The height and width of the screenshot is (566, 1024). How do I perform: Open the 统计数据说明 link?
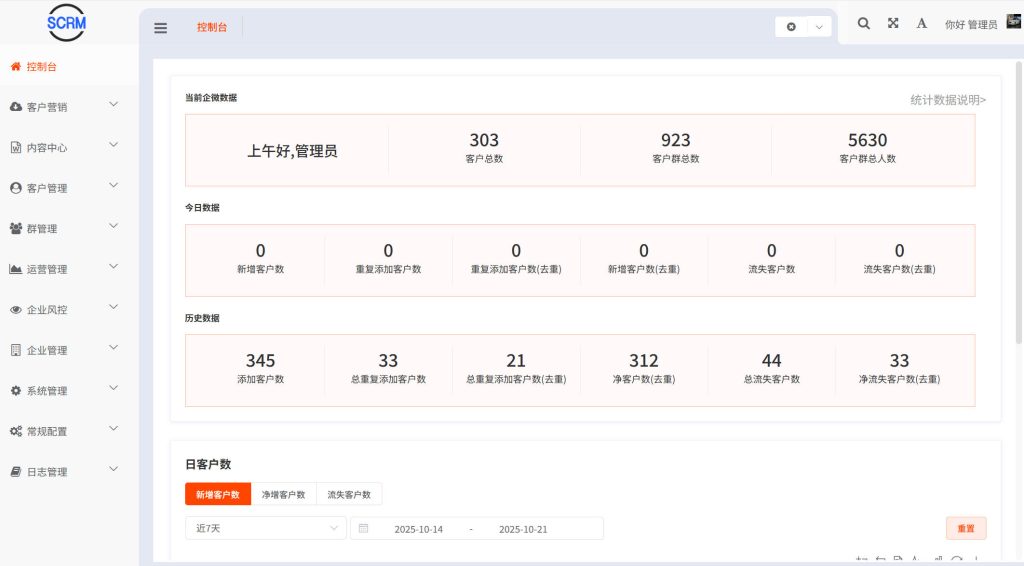pos(947,100)
